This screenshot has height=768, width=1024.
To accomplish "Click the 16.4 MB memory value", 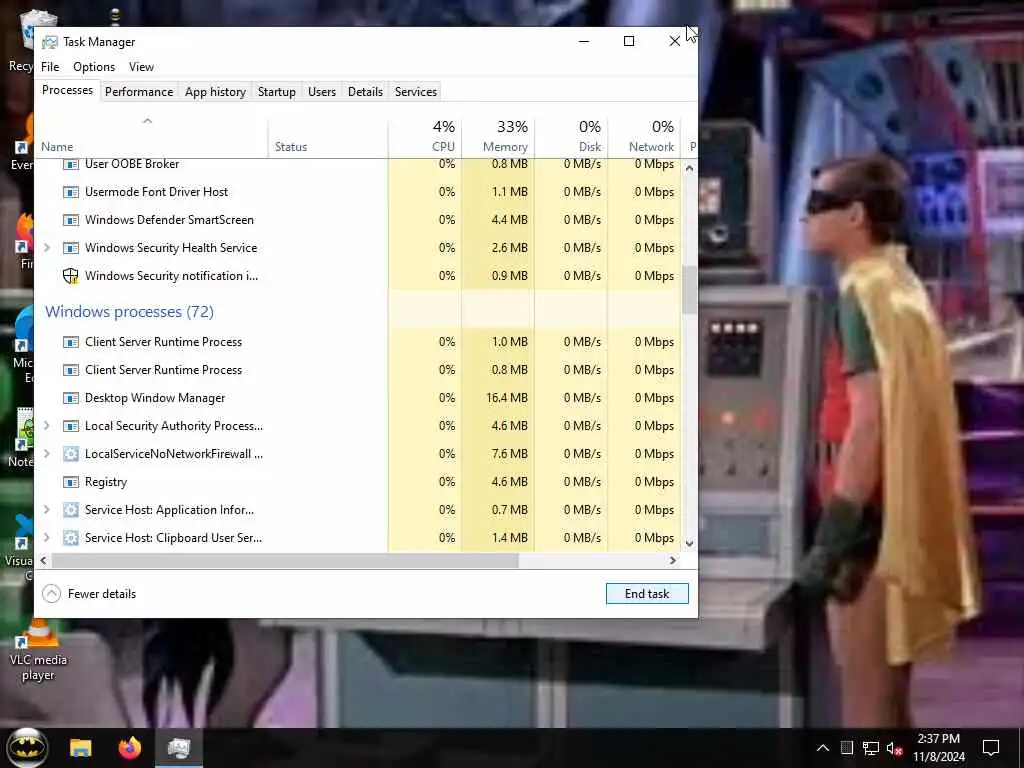I will click(x=507, y=398).
